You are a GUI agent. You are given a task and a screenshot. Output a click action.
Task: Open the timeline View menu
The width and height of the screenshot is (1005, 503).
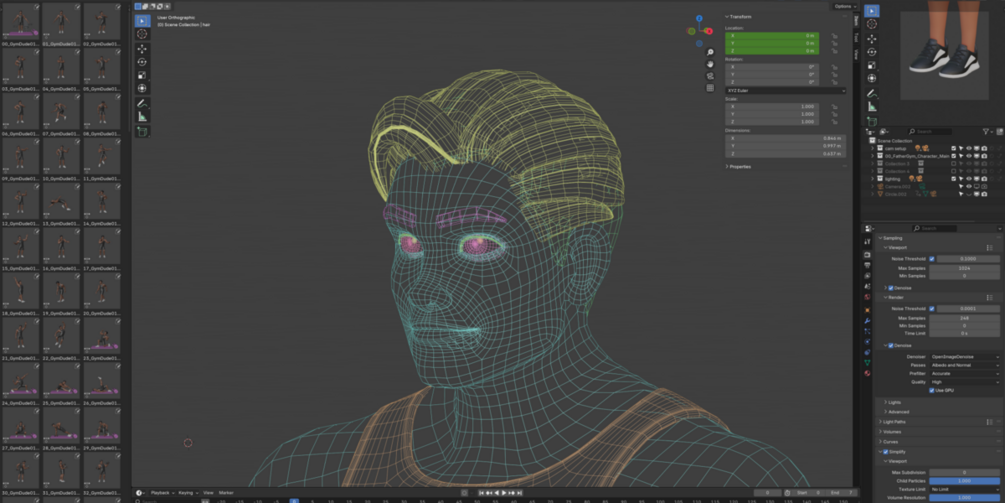(x=208, y=493)
